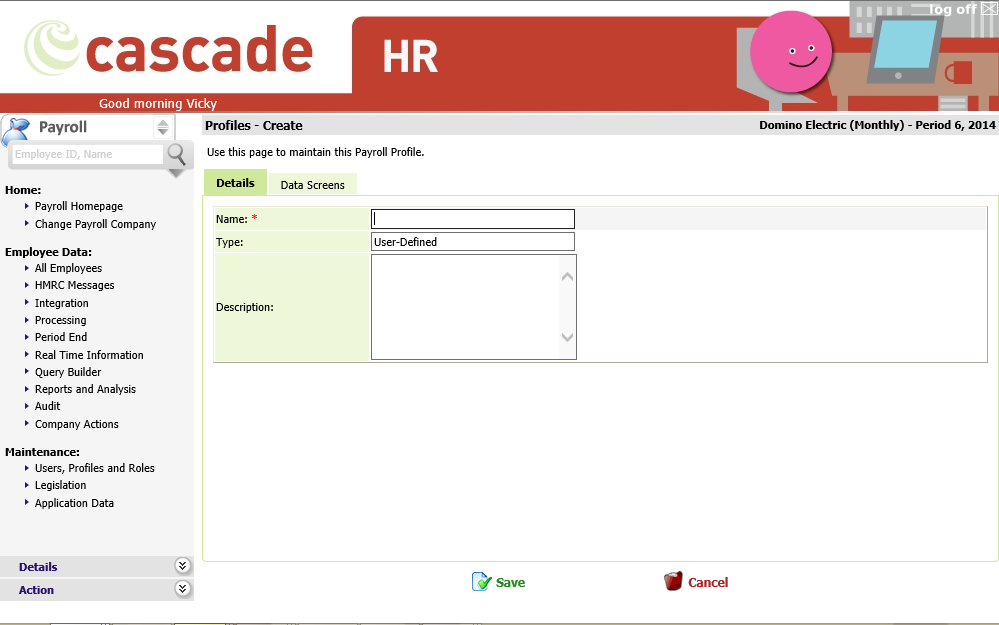This screenshot has height=625, width=999.
Task: Expand the Details sidebar panel chevron
Action: pyautogui.click(x=182, y=566)
